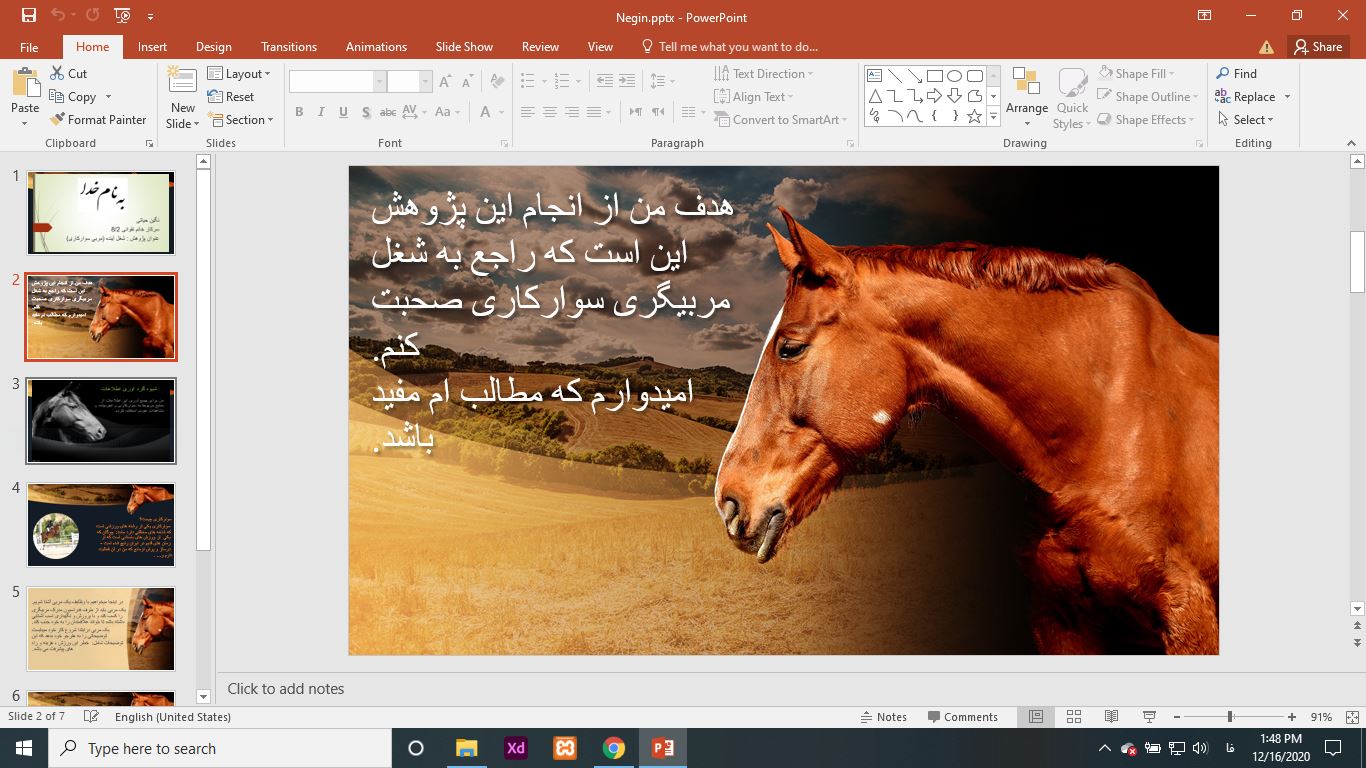
Task: Expand the Select dropdown in Editing
Action: click(x=1247, y=120)
